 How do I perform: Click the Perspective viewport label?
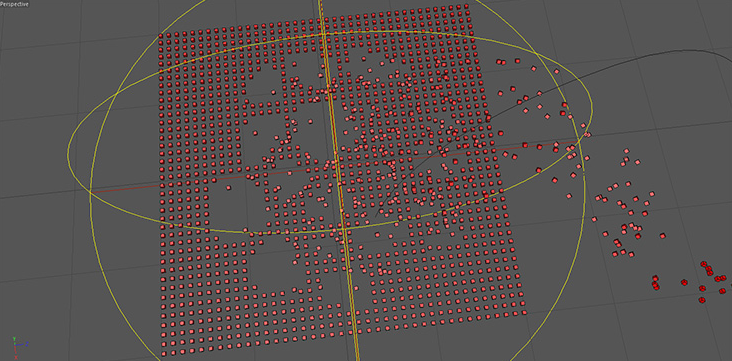pyautogui.click(x=14, y=4)
